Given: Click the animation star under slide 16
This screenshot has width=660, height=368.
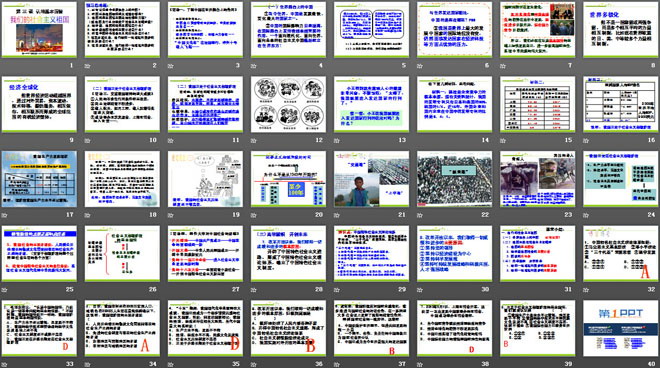Looking at the screenshot, I should (586, 140).
